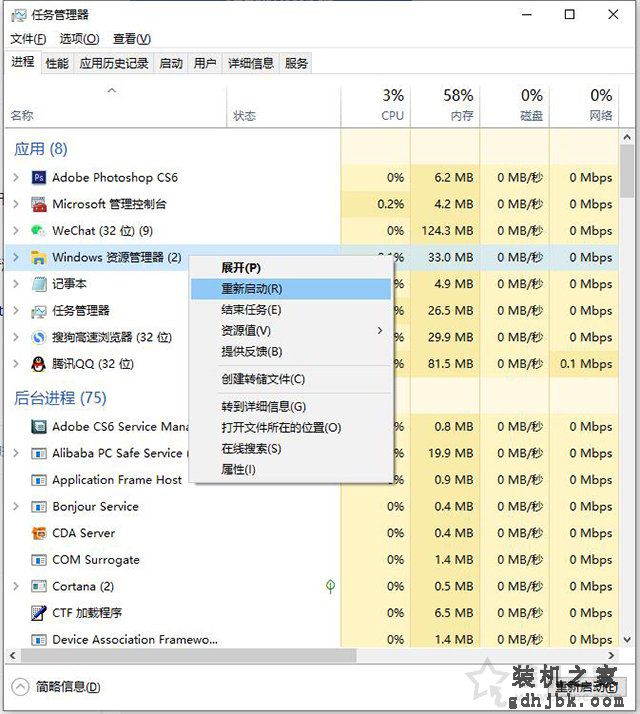Click the Bonjour Service icon
640x714 pixels.
point(39,506)
